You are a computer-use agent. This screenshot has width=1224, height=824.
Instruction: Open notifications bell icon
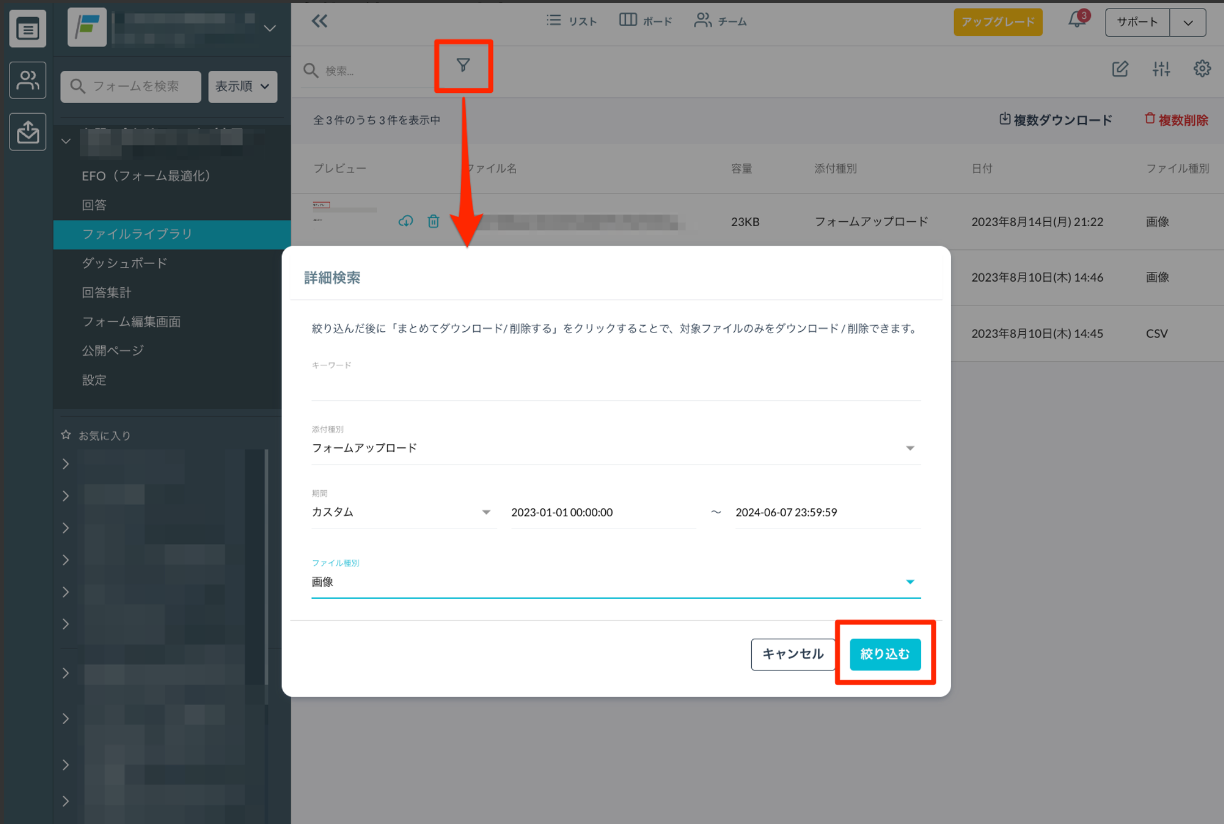click(1076, 21)
